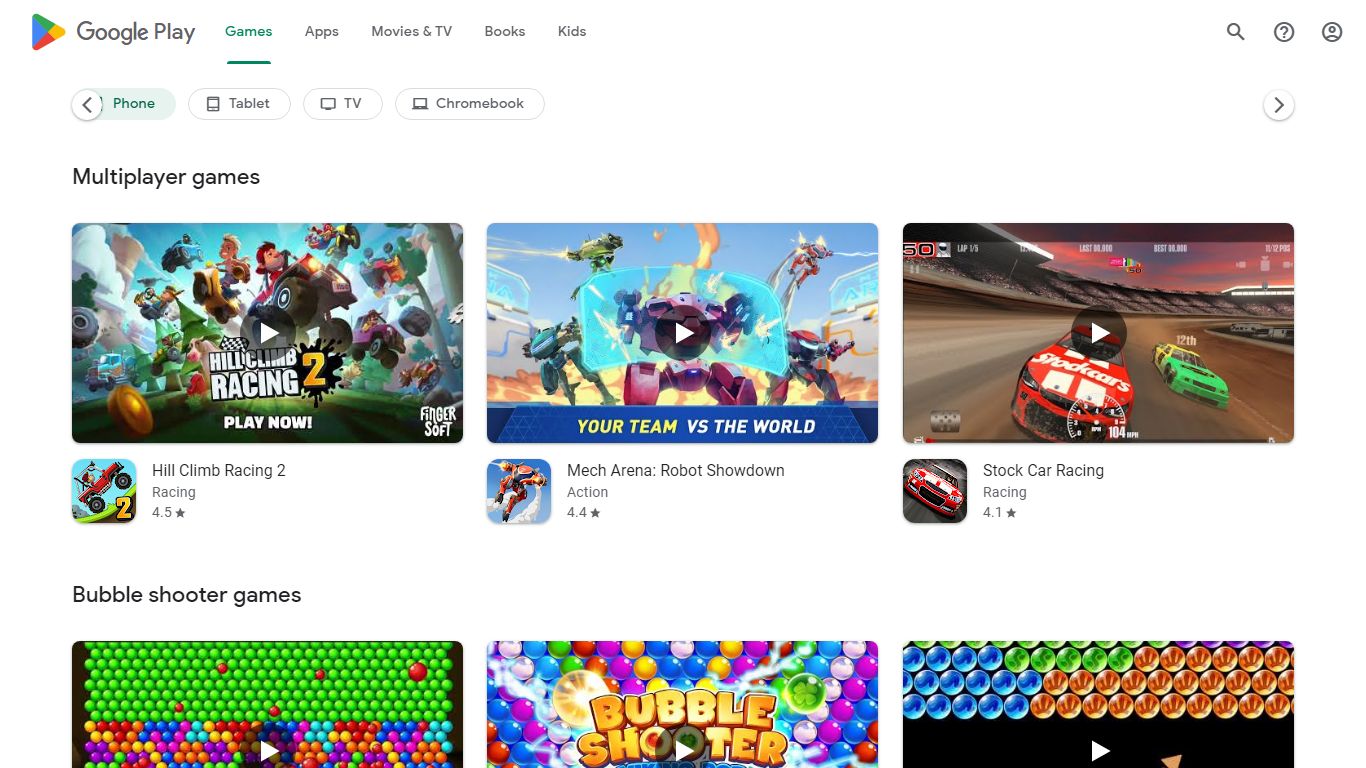
Task: Switch to the Apps tab
Action: 322,32
